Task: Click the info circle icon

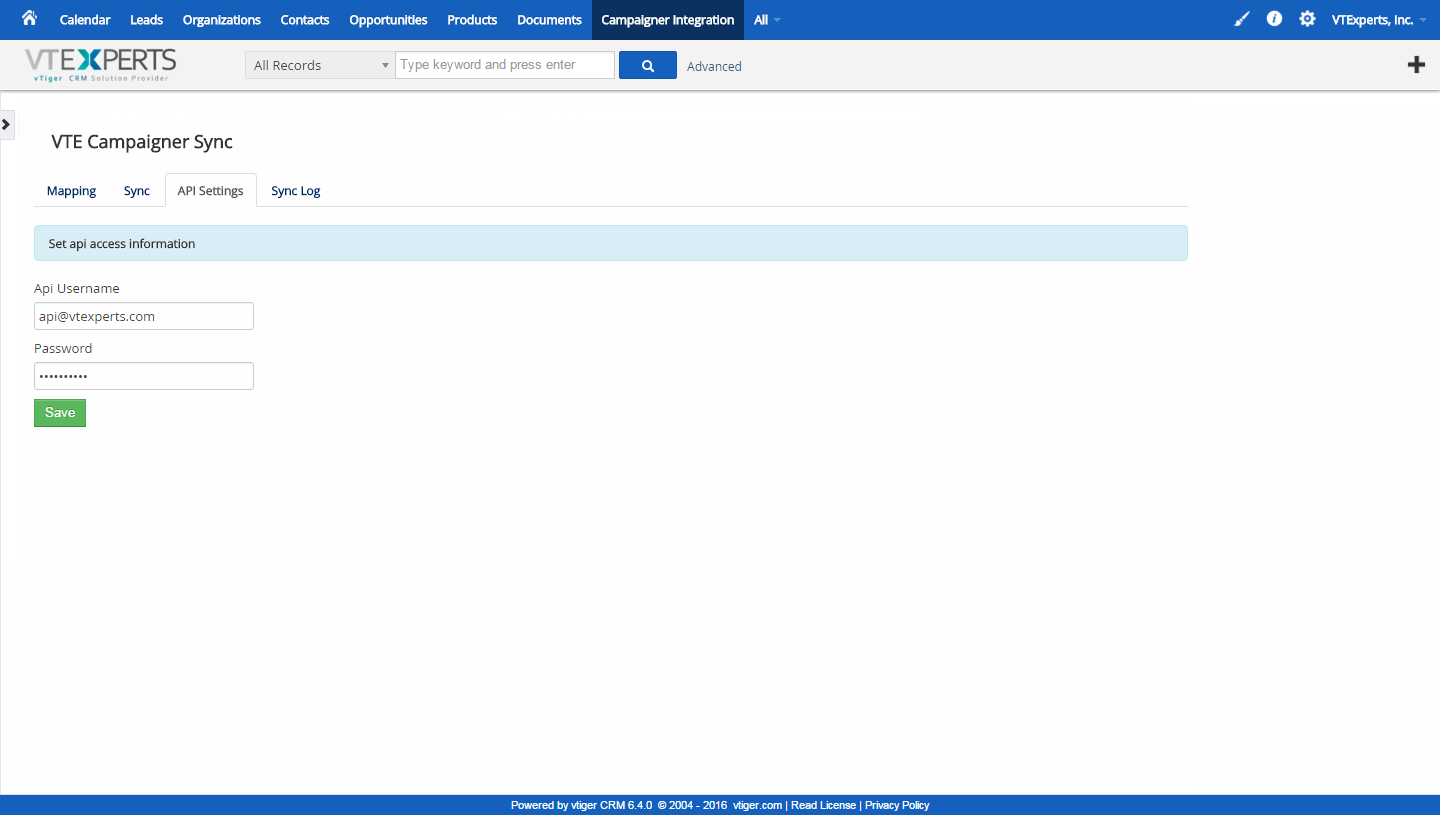Action: pos(1274,19)
